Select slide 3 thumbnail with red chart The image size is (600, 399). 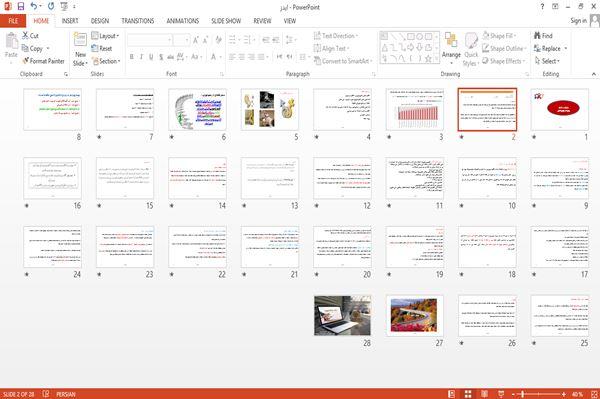click(414, 109)
